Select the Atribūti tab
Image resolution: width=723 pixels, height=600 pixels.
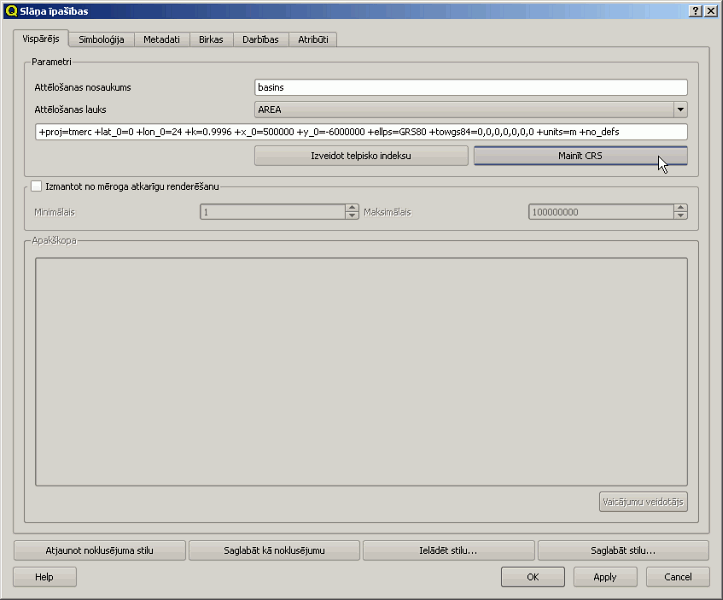coord(313,40)
